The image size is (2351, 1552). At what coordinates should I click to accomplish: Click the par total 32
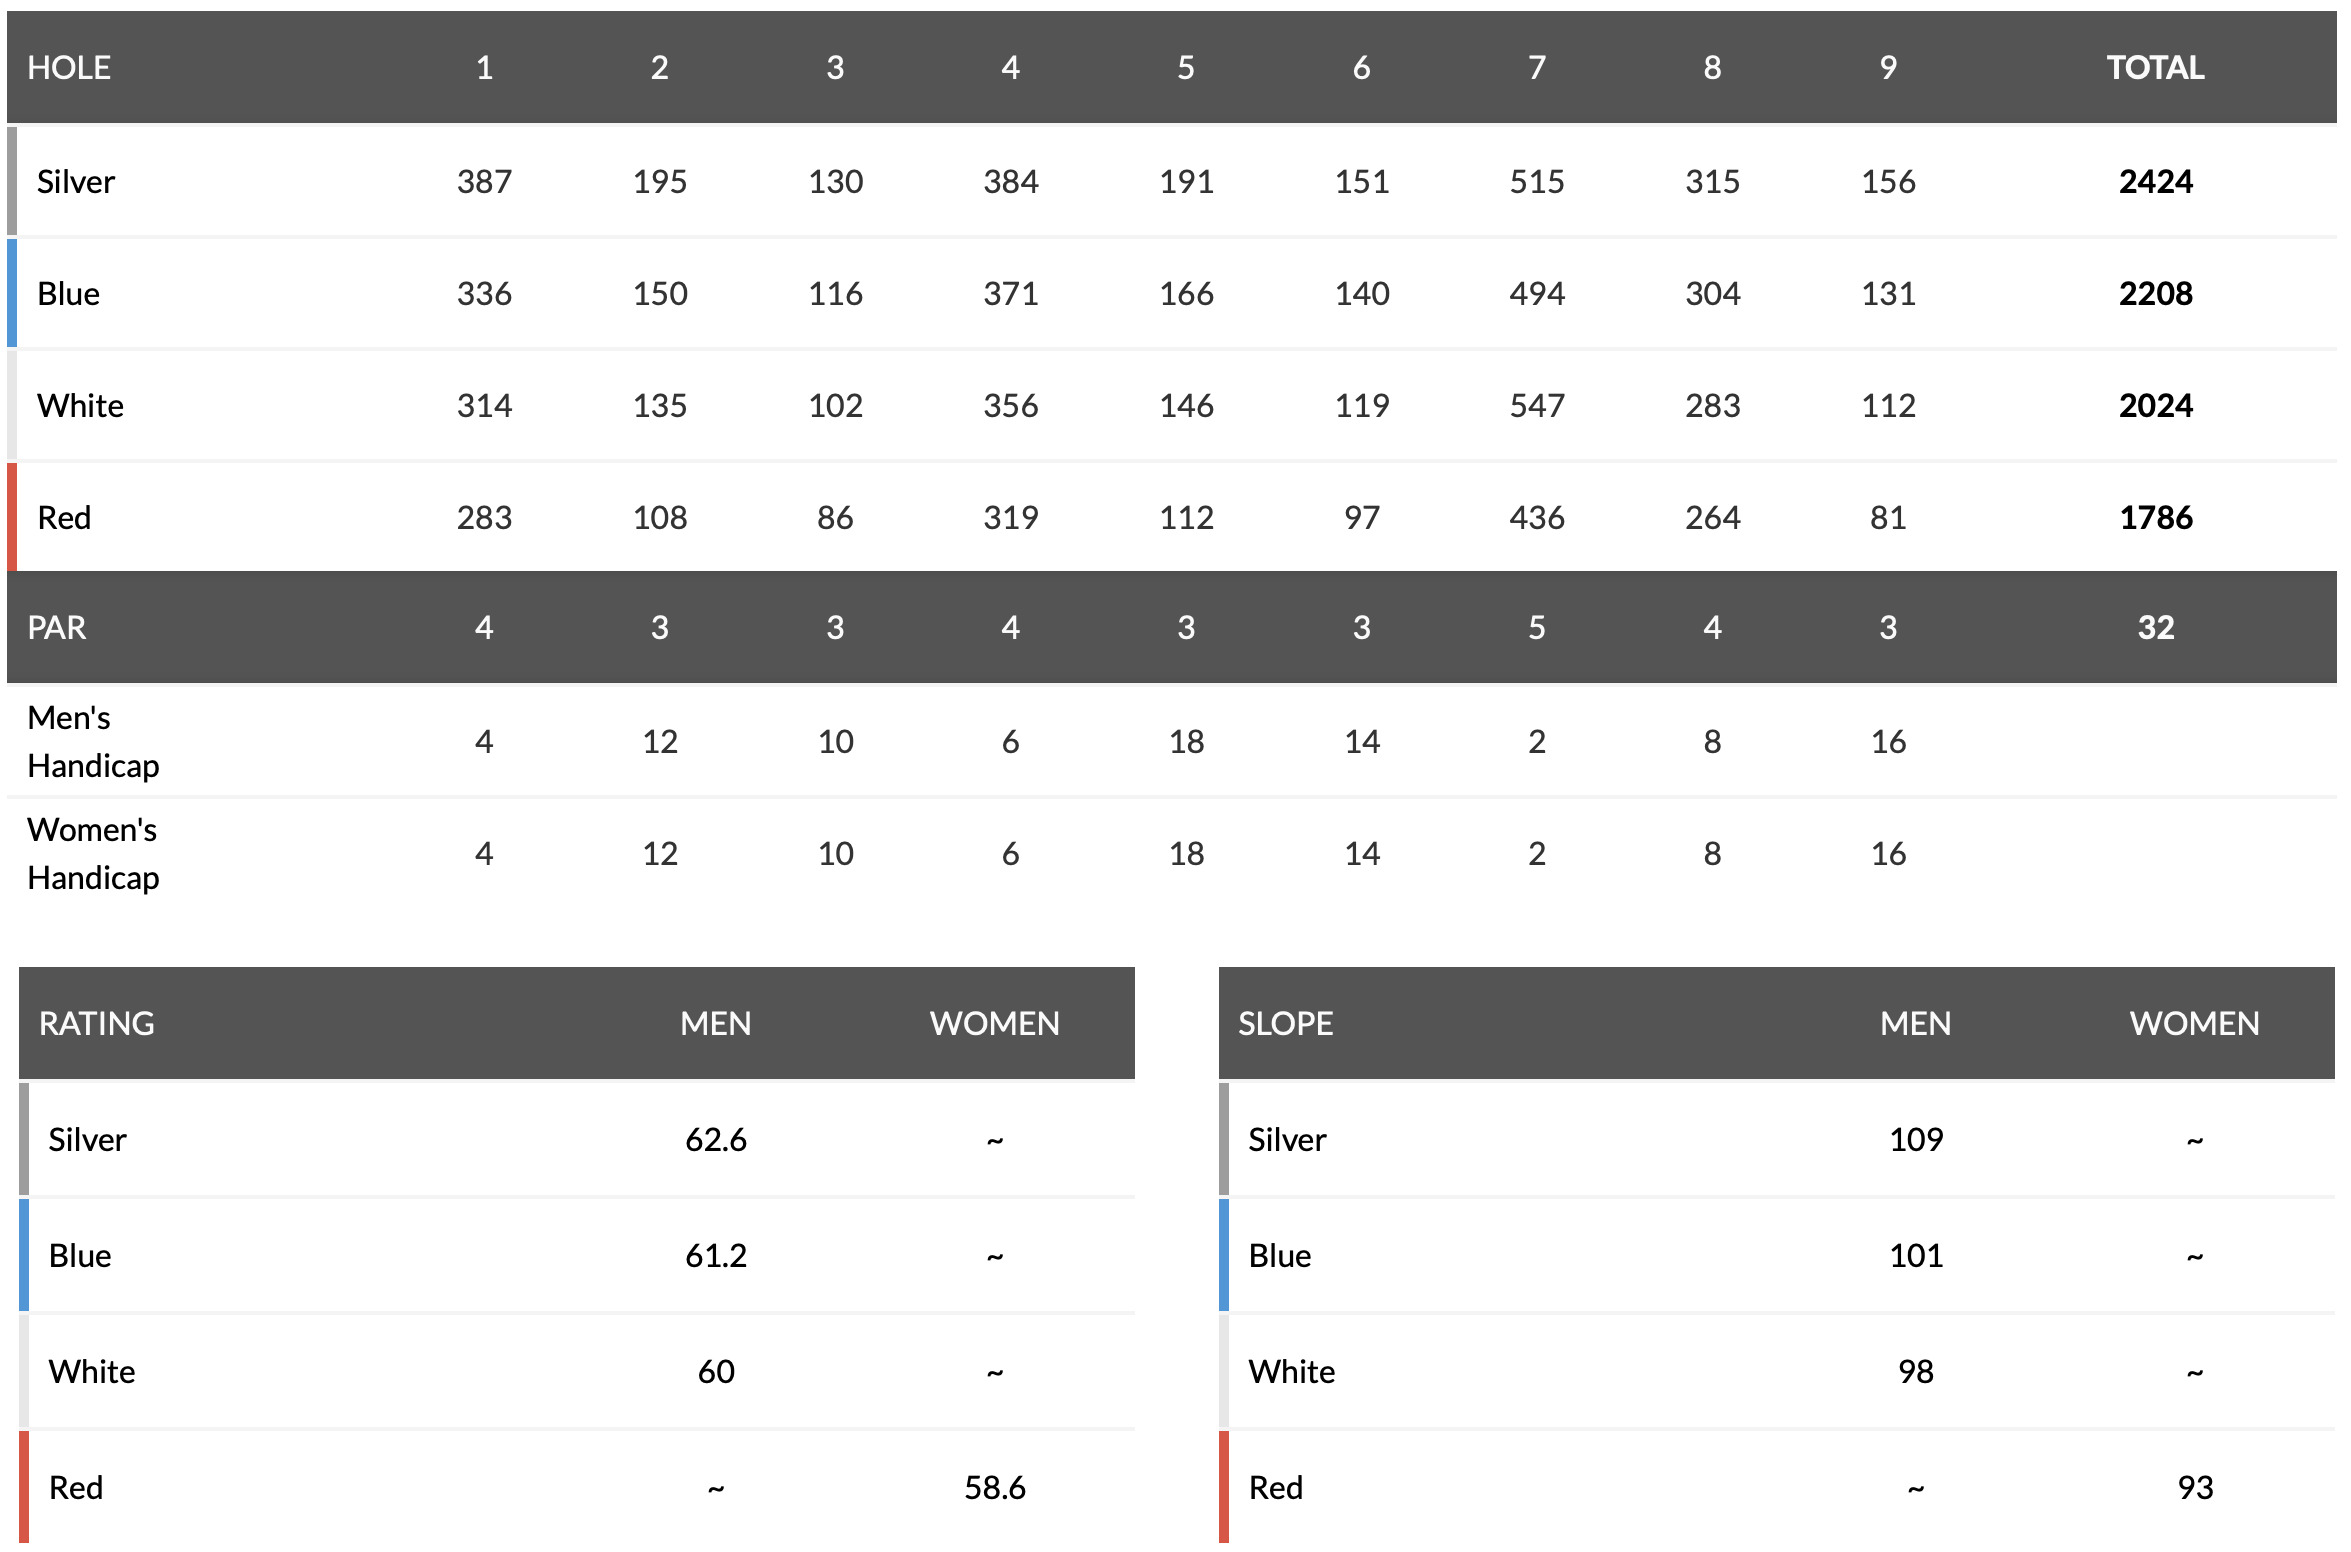pos(2155,628)
